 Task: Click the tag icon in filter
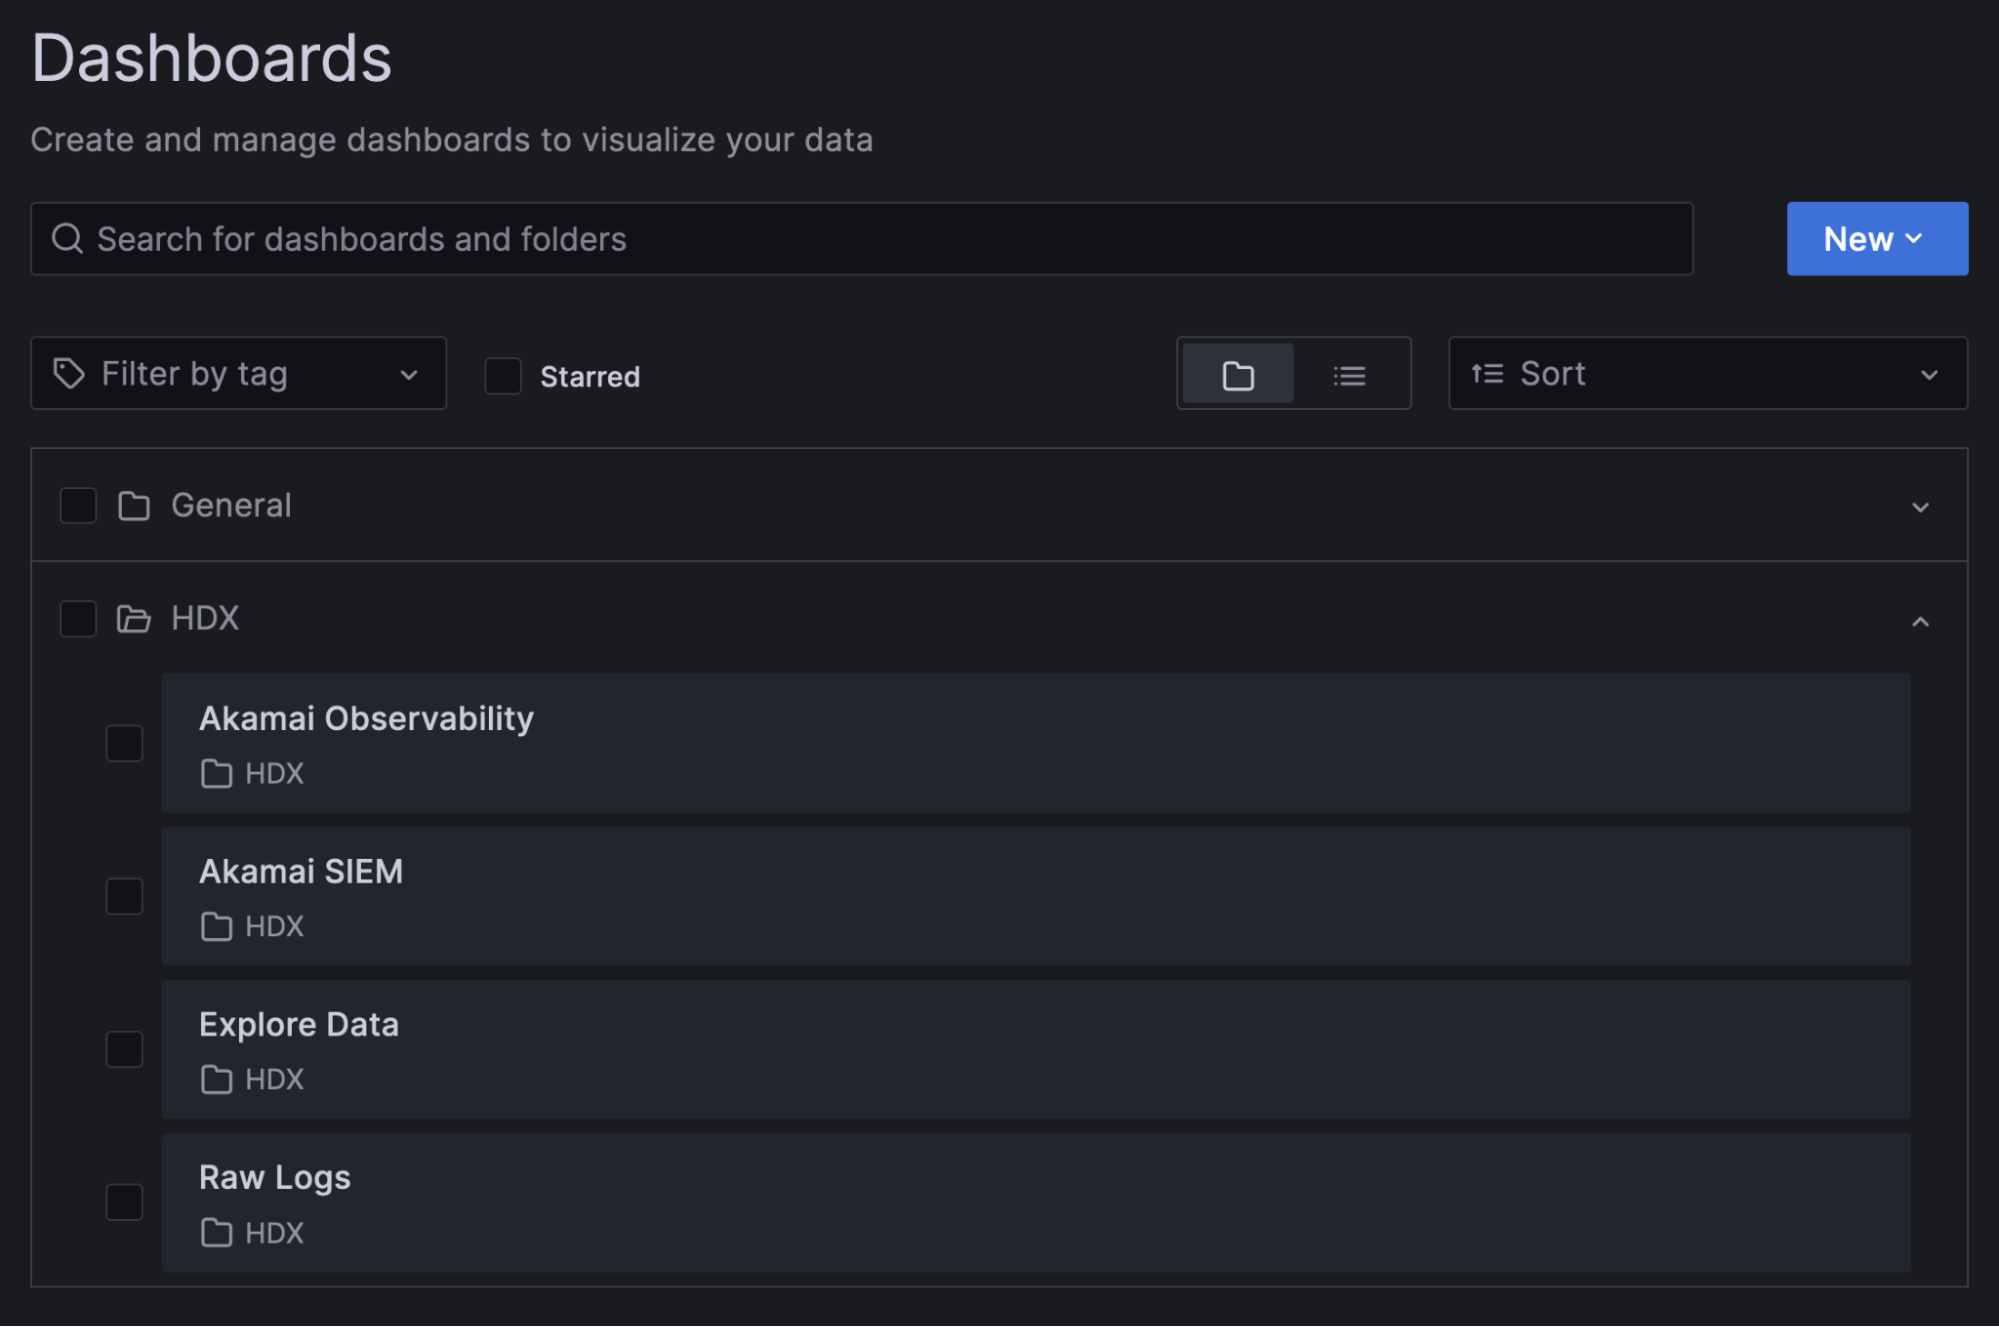[69, 374]
